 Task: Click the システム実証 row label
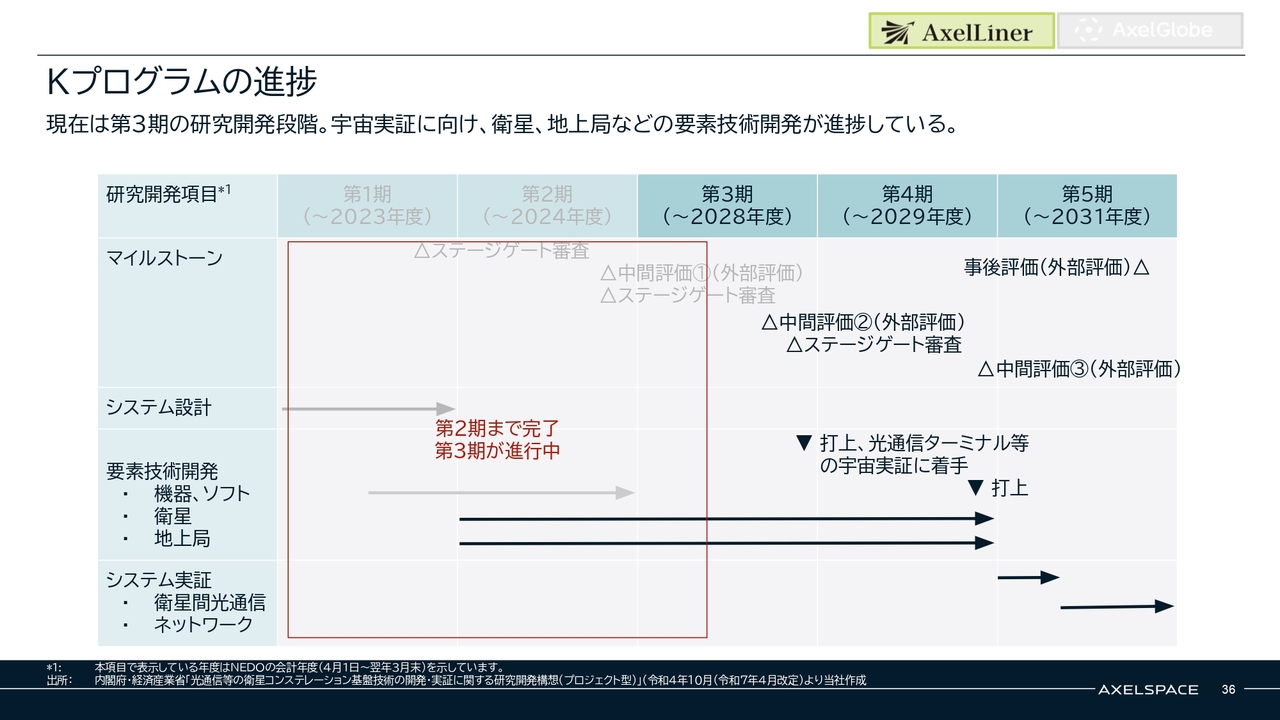[158, 580]
